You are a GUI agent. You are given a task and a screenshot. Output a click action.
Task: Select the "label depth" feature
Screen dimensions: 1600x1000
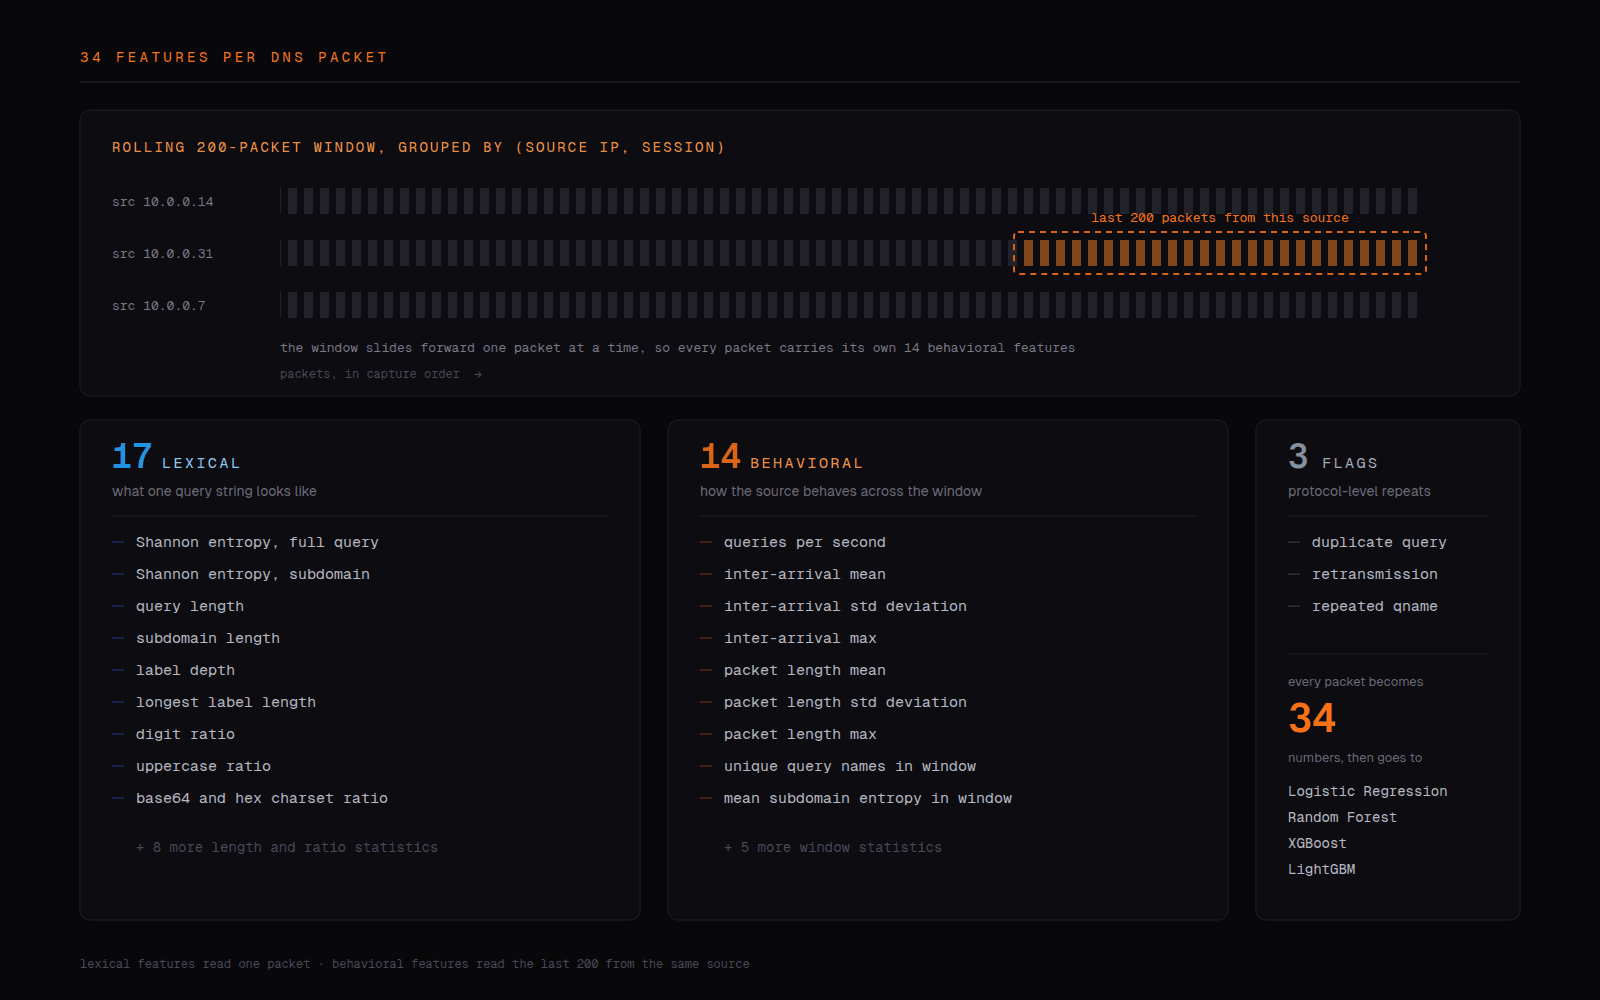tap(185, 670)
